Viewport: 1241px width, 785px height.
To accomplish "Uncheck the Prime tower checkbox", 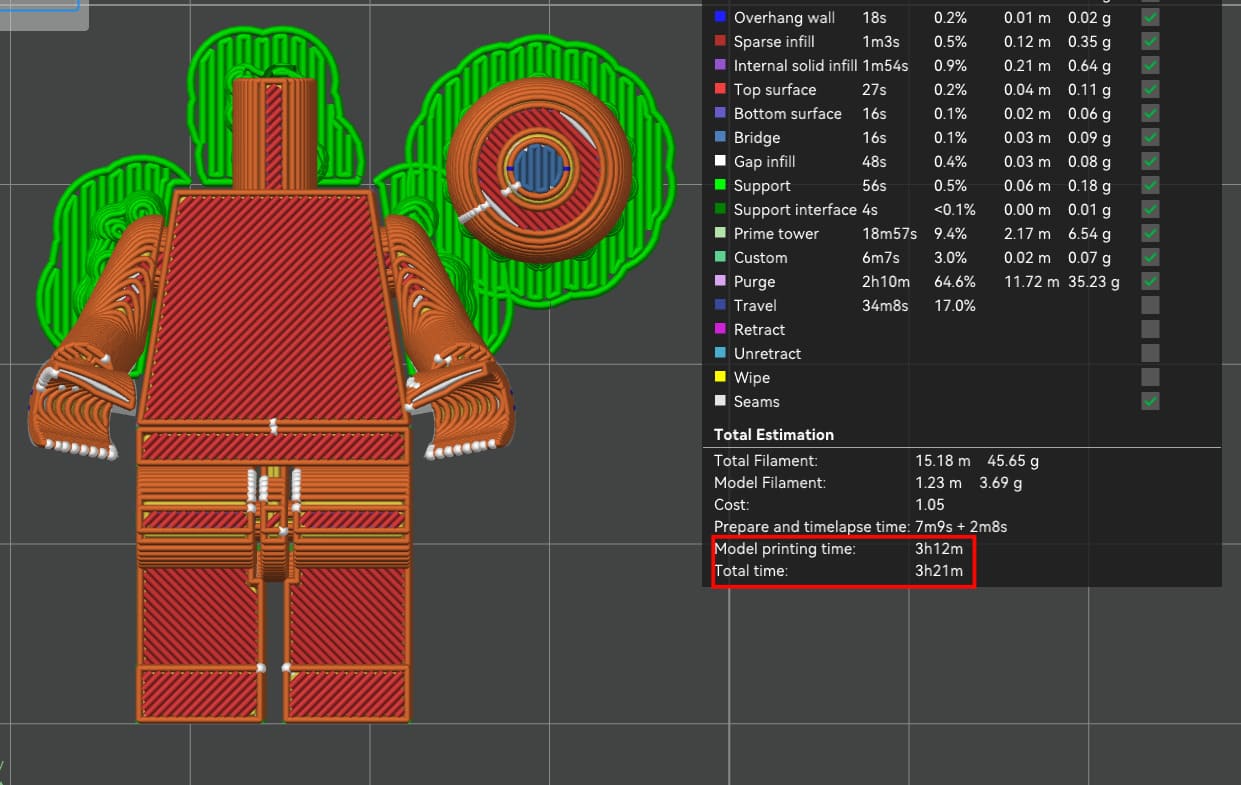I will coord(1150,233).
